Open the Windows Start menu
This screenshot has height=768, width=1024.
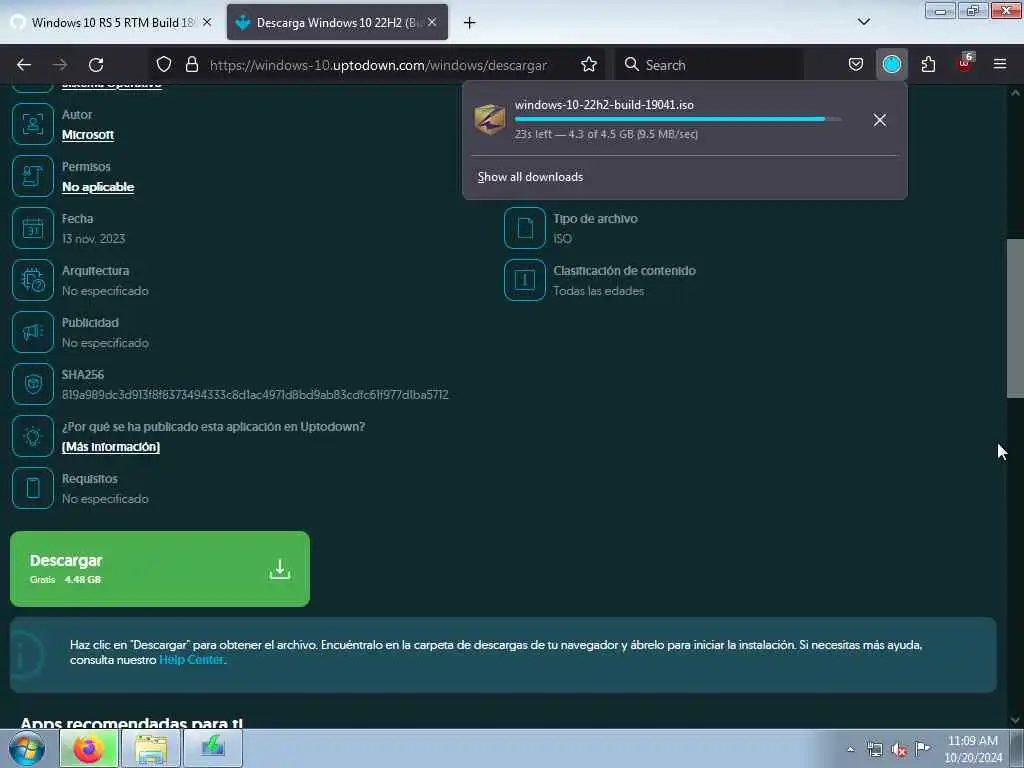(27, 748)
